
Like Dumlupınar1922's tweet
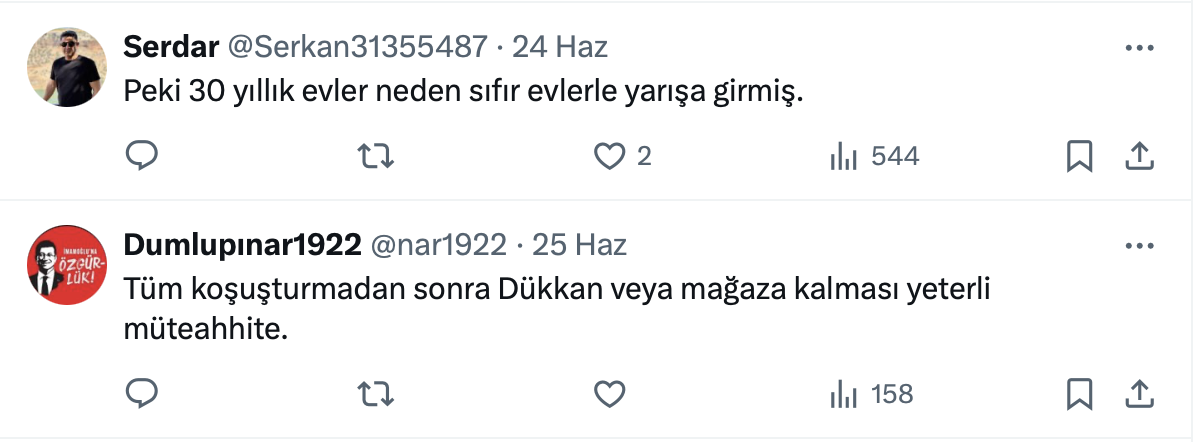(609, 394)
